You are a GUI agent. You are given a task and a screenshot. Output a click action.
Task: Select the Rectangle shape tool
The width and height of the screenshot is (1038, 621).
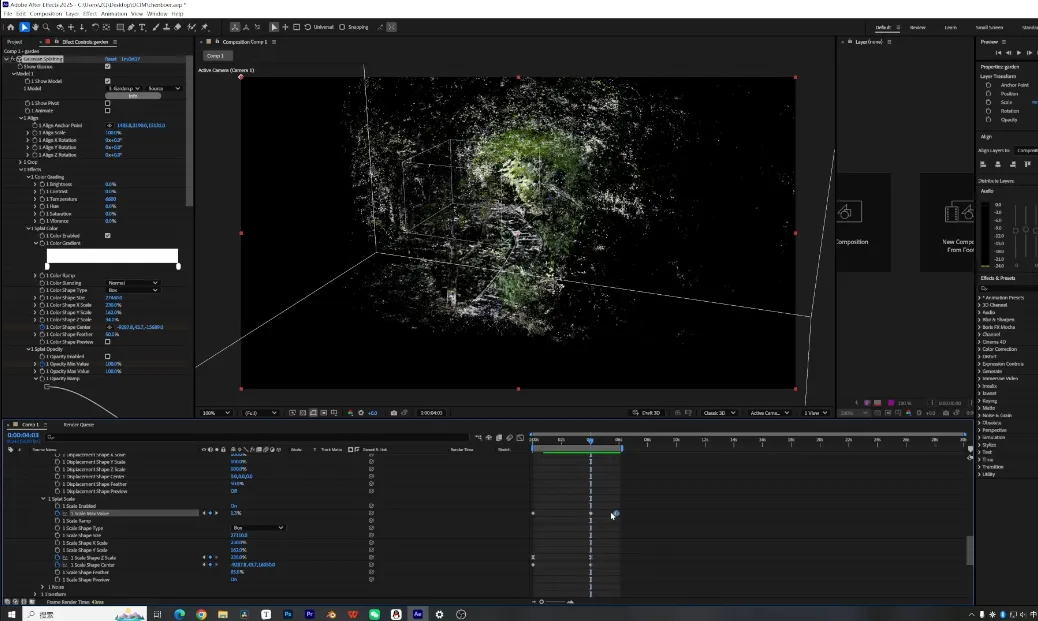pyautogui.click(x=120, y=27)
